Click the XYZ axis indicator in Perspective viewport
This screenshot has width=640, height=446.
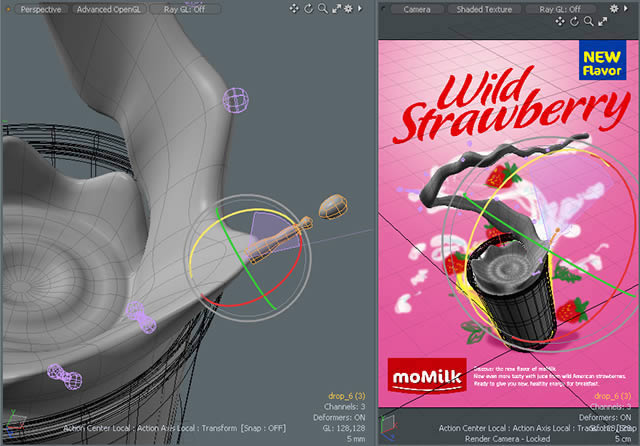pos(14,422)
